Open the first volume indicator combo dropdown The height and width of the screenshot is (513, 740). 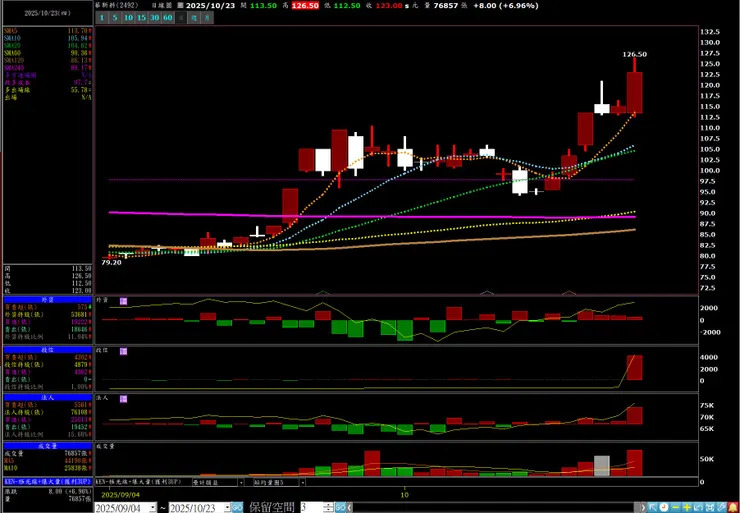pyautogui.click(x=241, y=483)
